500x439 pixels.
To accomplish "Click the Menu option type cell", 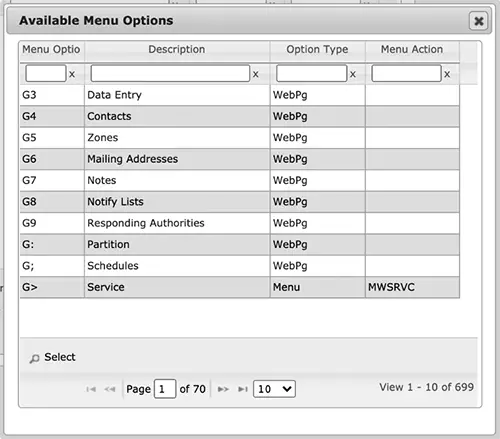I will 318,287.
